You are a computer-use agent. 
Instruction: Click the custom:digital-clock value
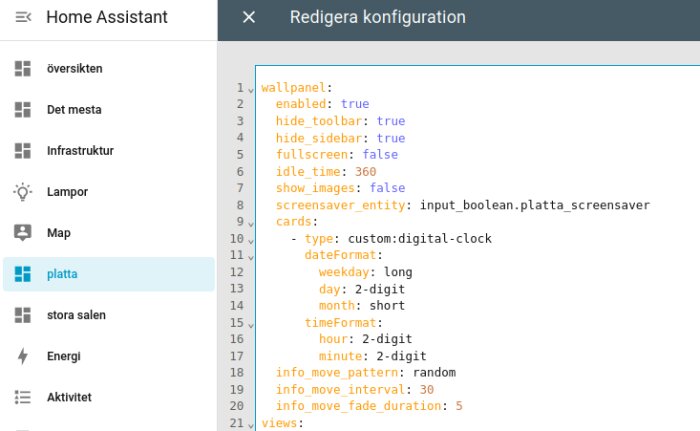point(420,238)
